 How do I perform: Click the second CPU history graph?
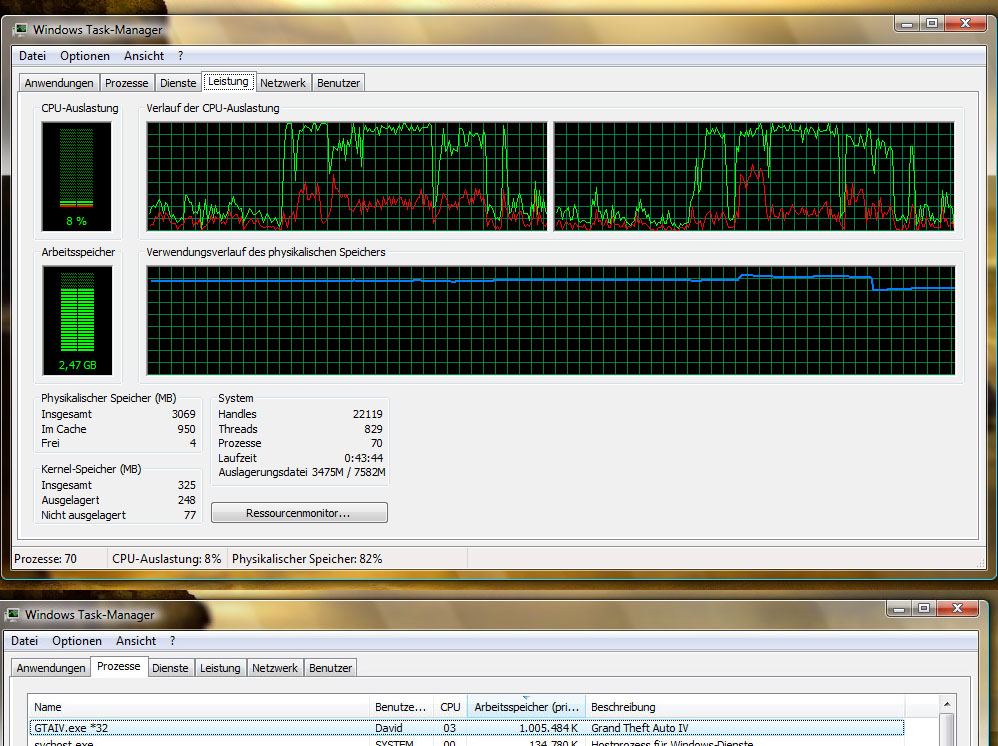coord(754,176)
